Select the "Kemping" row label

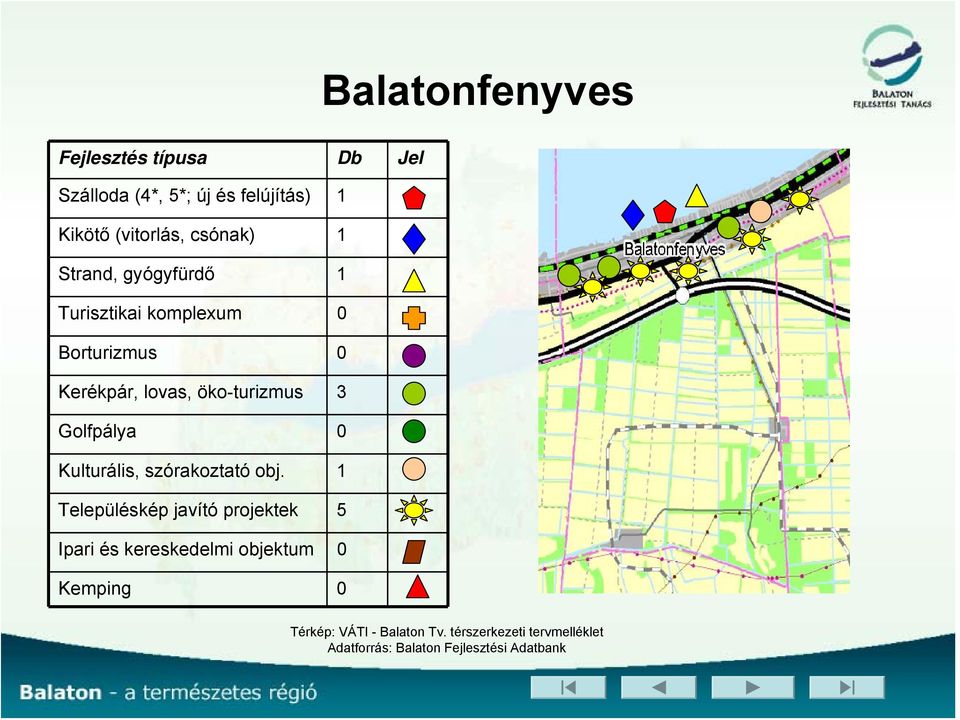(x=95, y=589)
